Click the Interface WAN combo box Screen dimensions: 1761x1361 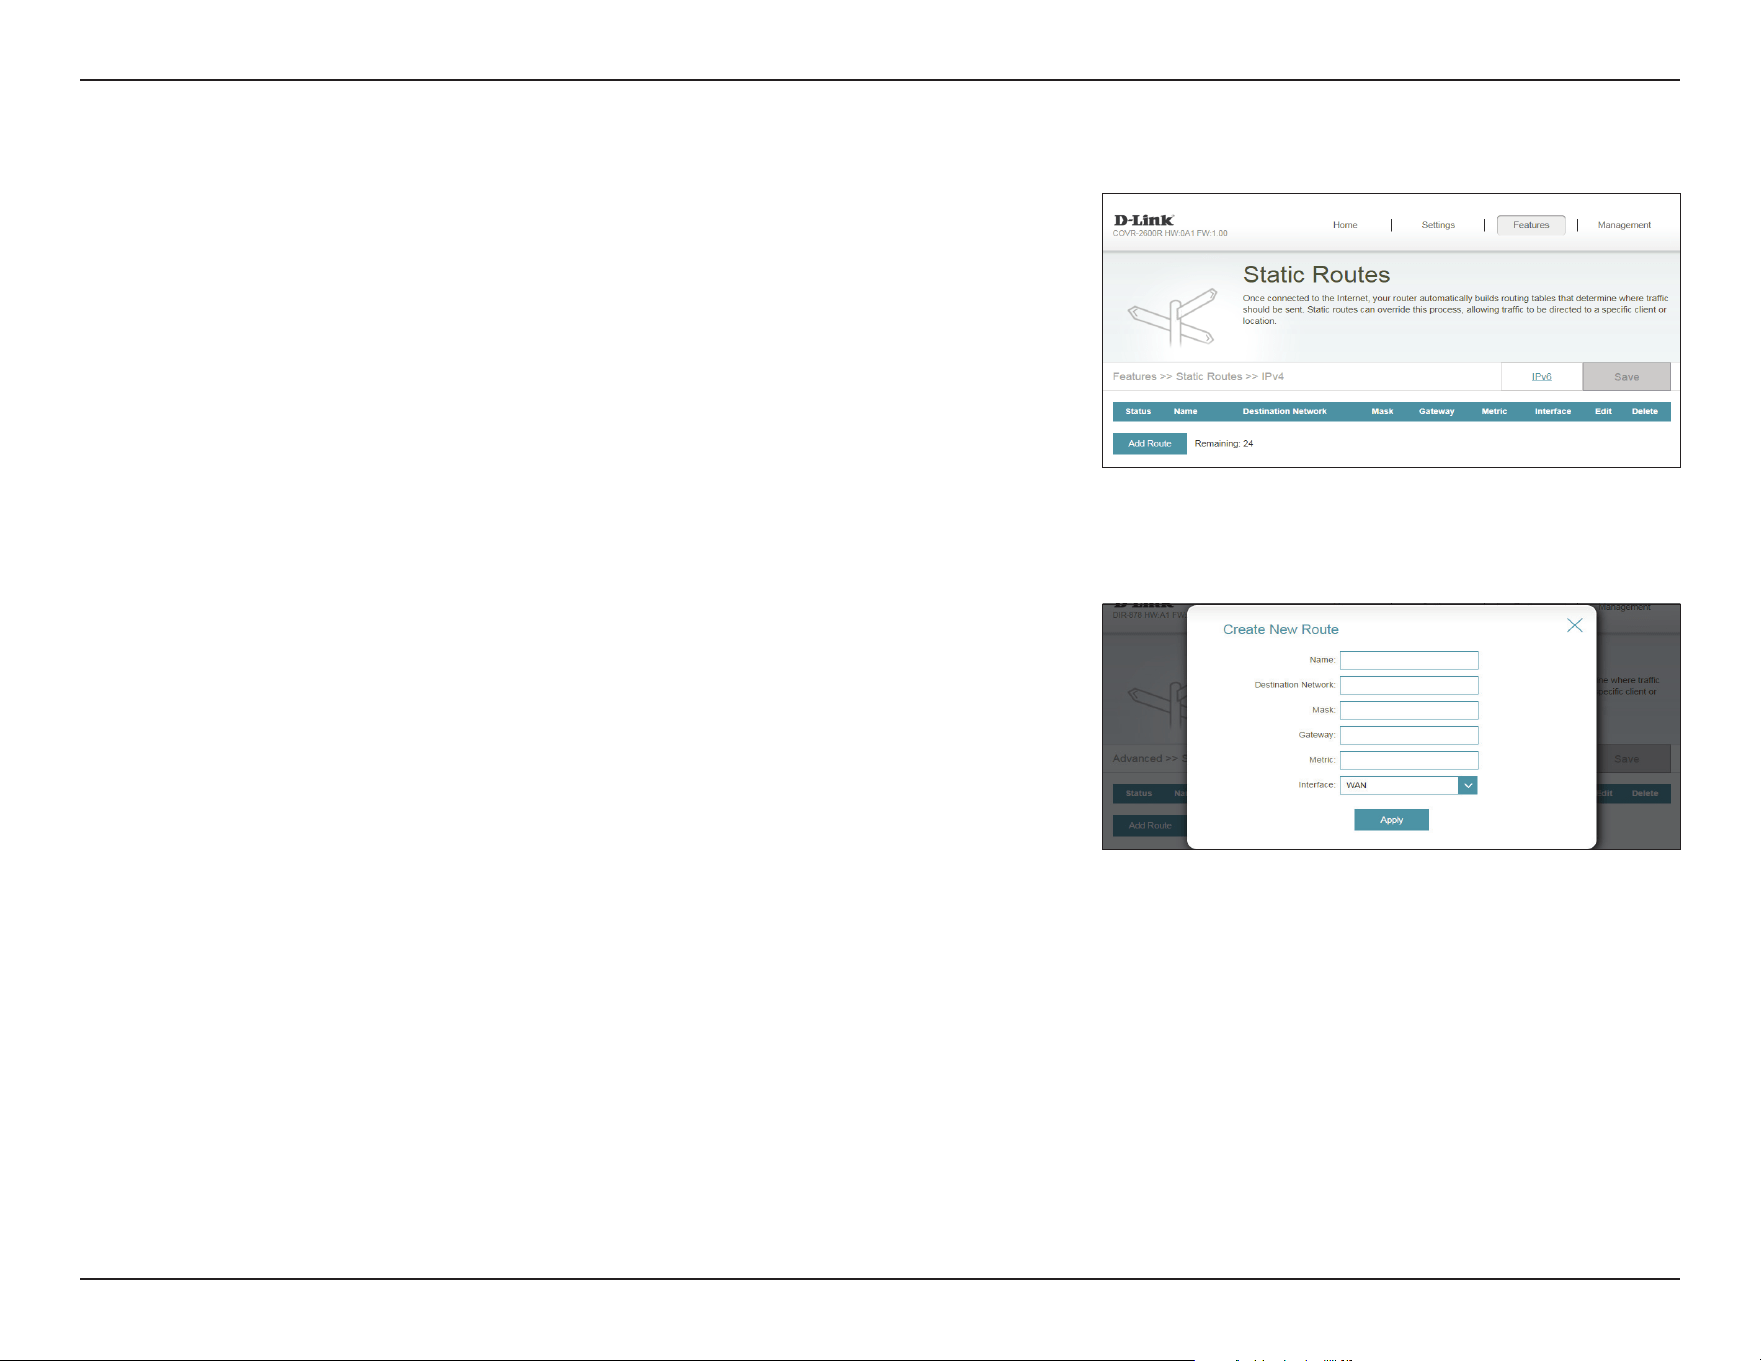pos(1409,785)
